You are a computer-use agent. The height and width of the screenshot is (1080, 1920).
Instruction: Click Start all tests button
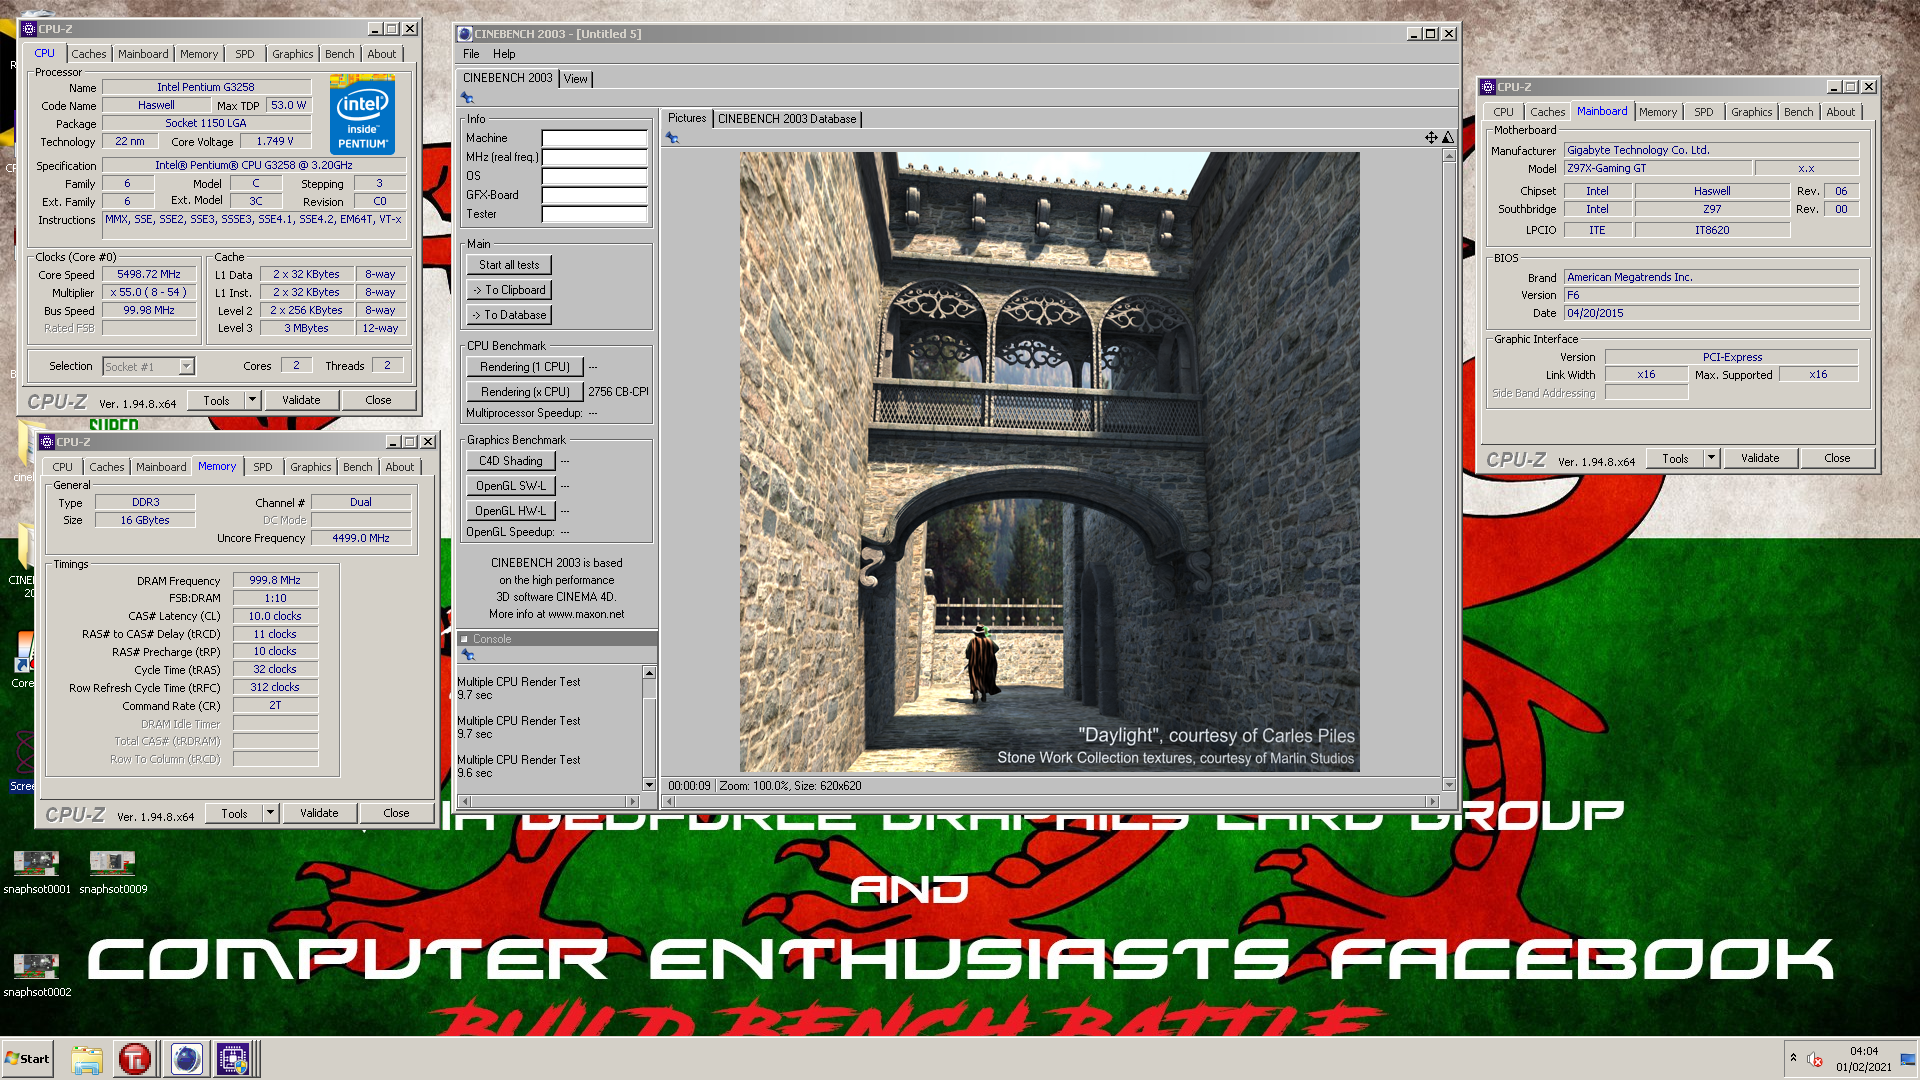point(509,265)
